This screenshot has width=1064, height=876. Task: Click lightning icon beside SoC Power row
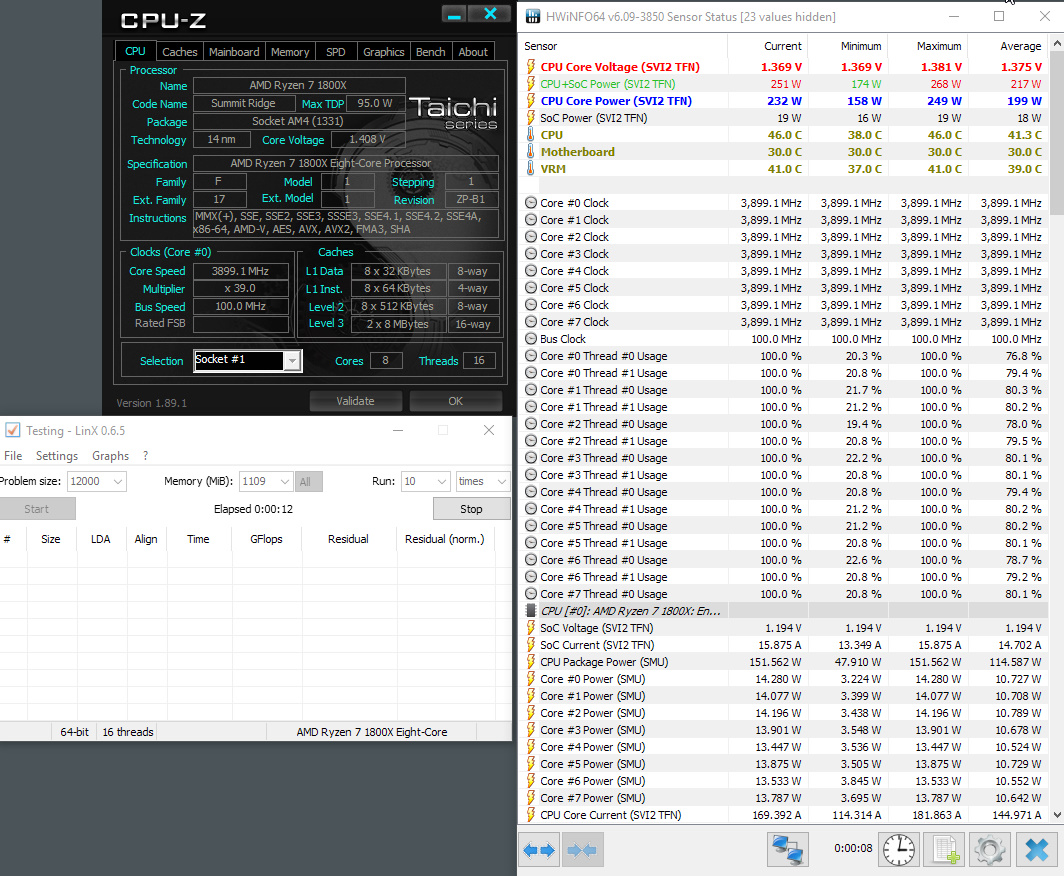[531, 117]
